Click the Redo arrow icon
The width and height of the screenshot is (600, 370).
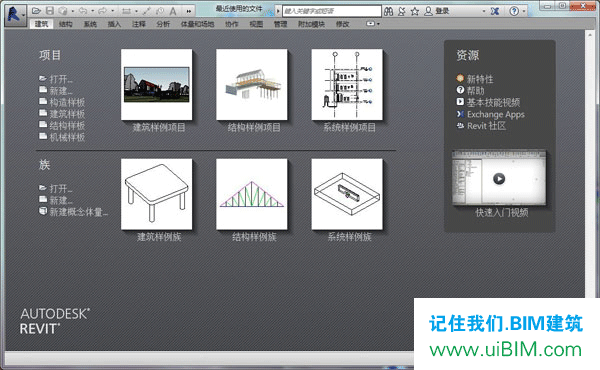tap(102, 11)
